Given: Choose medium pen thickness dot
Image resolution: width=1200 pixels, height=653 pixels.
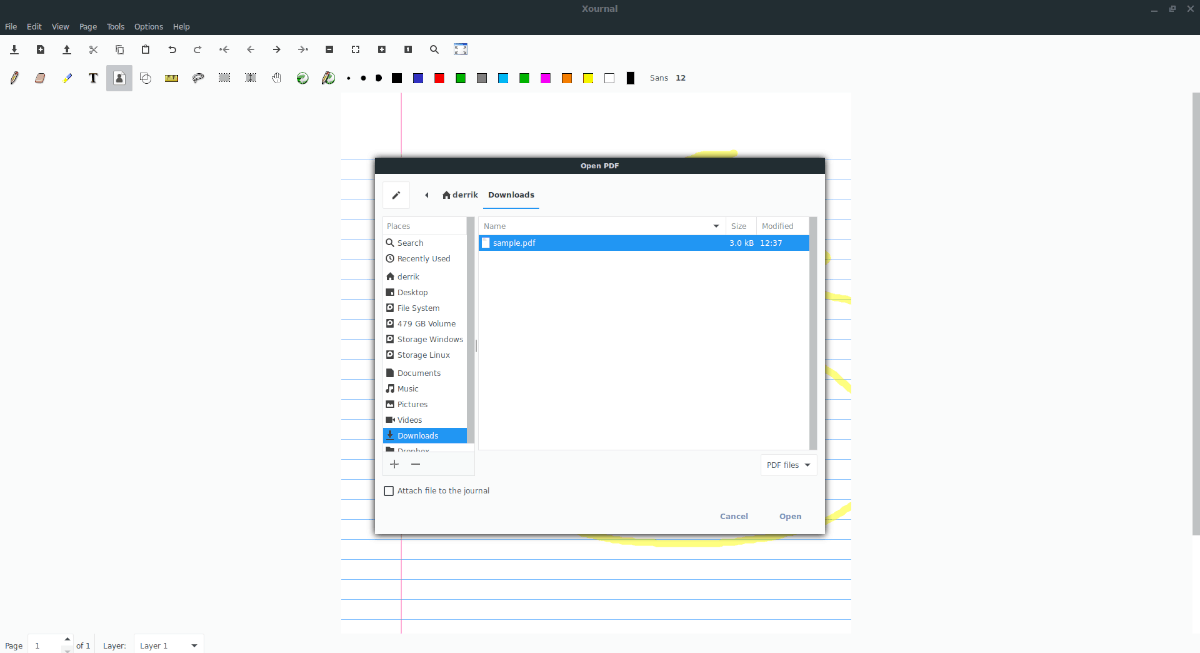Looking at the screenshot, I should 363,78.
